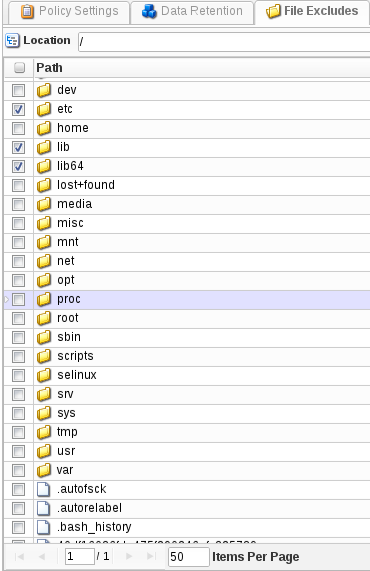Click the misc folder icon
The height and width of the screenshot is (571, 370).
point(44,223)
